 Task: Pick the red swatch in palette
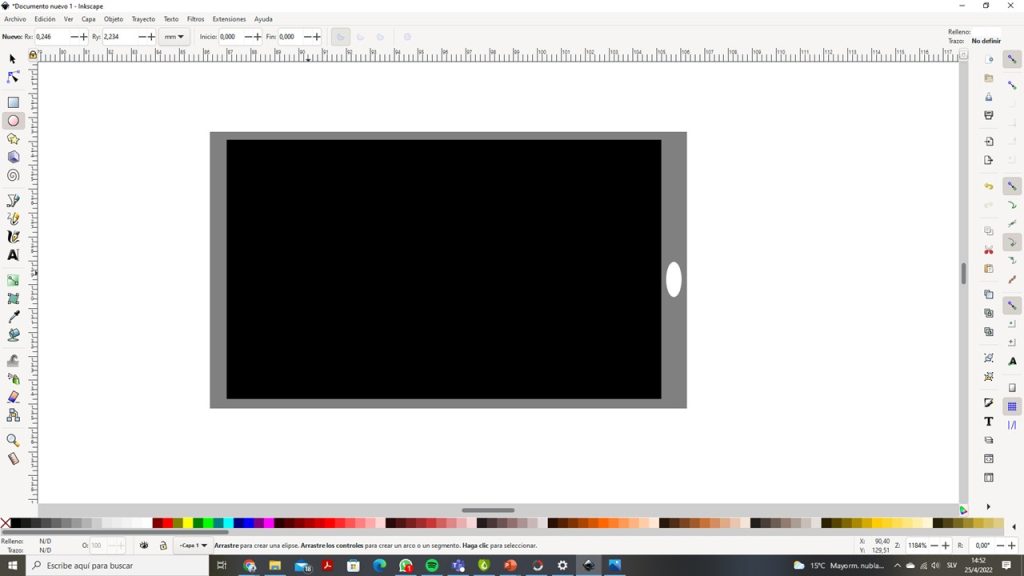pyautogui.click(x=168, y=523)
